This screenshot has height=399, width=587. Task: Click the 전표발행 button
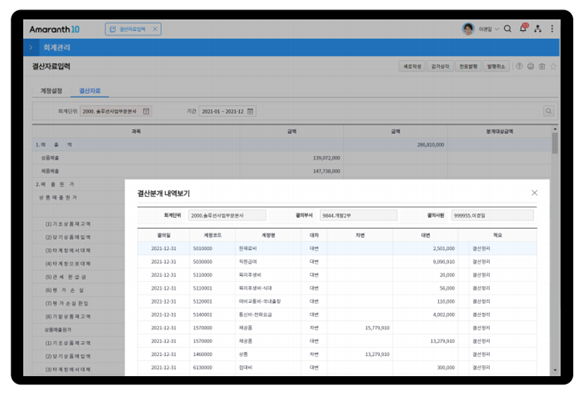[x=468, y=66]
